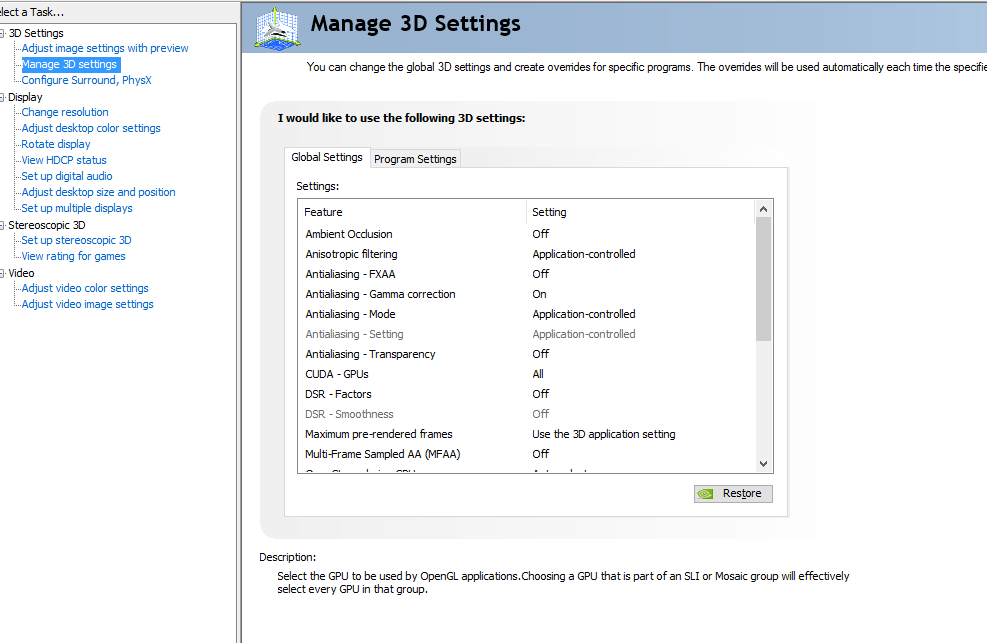Click Off value for Antialiasing - FXAA
The height and width of the screenshot is (643, 987).
point(541,274)
